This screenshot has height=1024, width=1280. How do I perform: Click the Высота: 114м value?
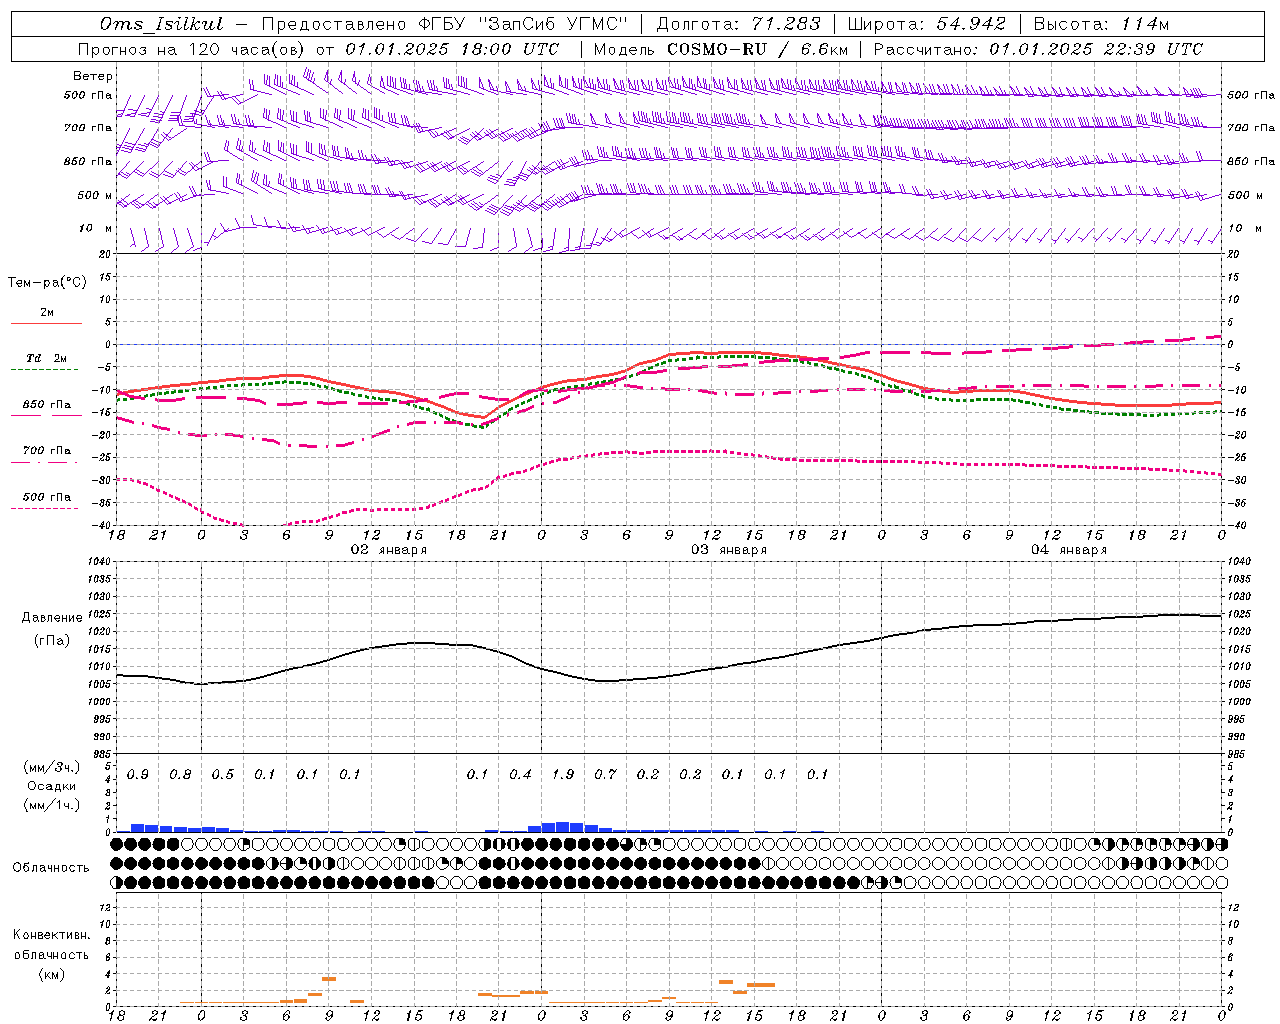tap(1101, 24)
